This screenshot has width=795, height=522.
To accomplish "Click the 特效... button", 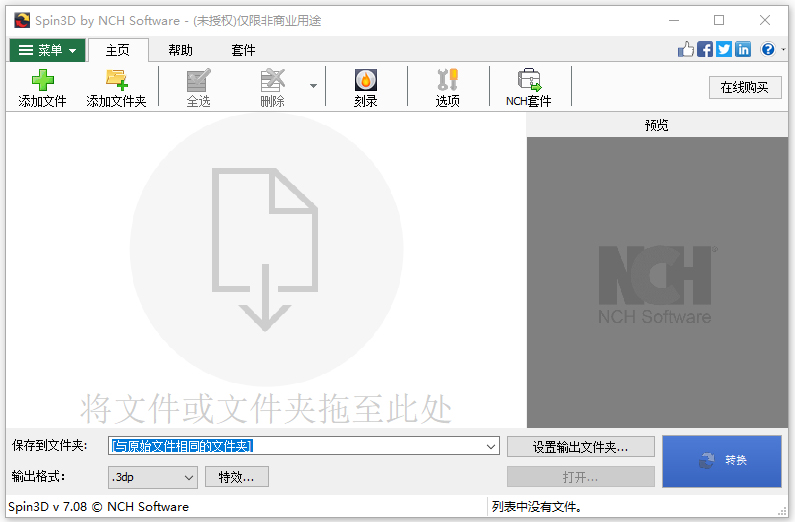I will coord(237,477).
